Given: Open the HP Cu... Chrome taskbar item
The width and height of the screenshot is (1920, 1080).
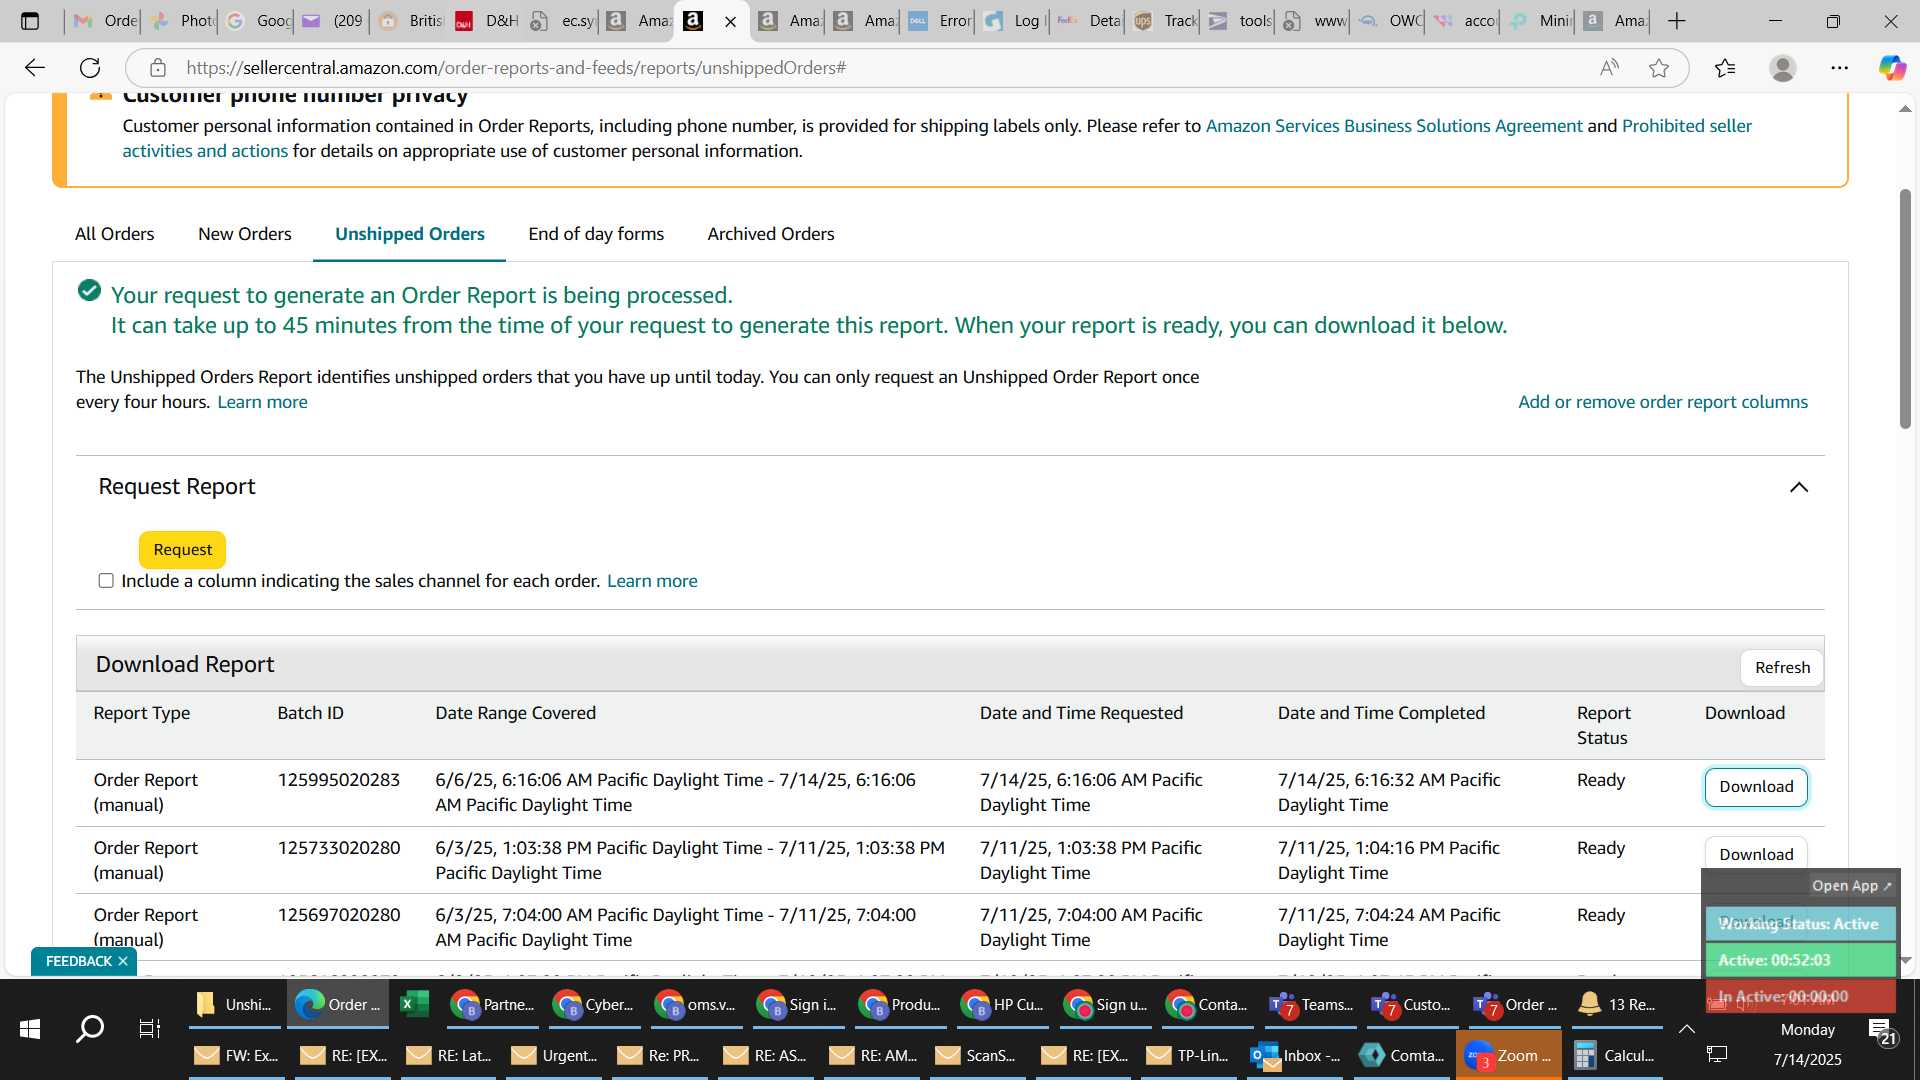Looking at the screenshot, I should (x=1003, y=1004).
